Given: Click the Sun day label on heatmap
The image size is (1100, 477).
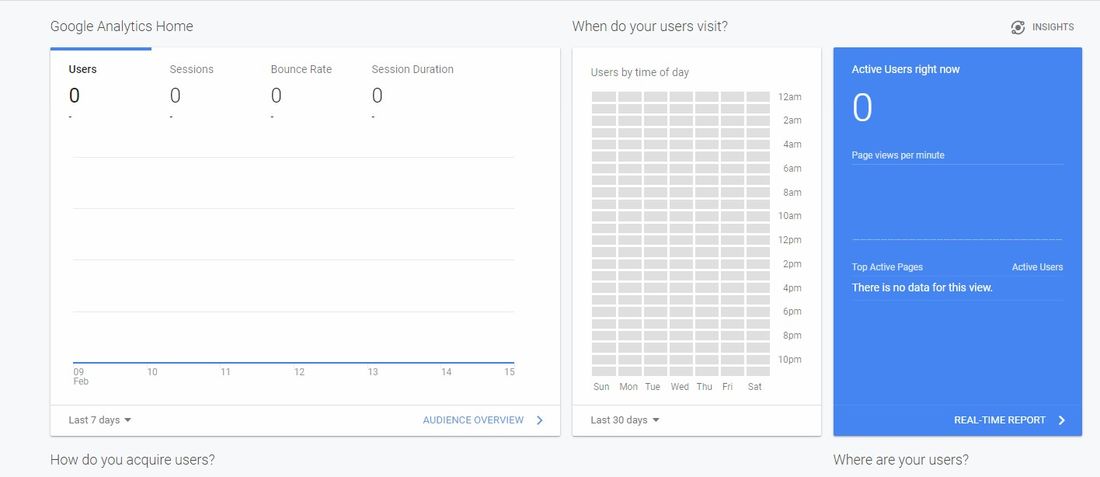Looking at the screenshot, I should click(x=601, y=387).
